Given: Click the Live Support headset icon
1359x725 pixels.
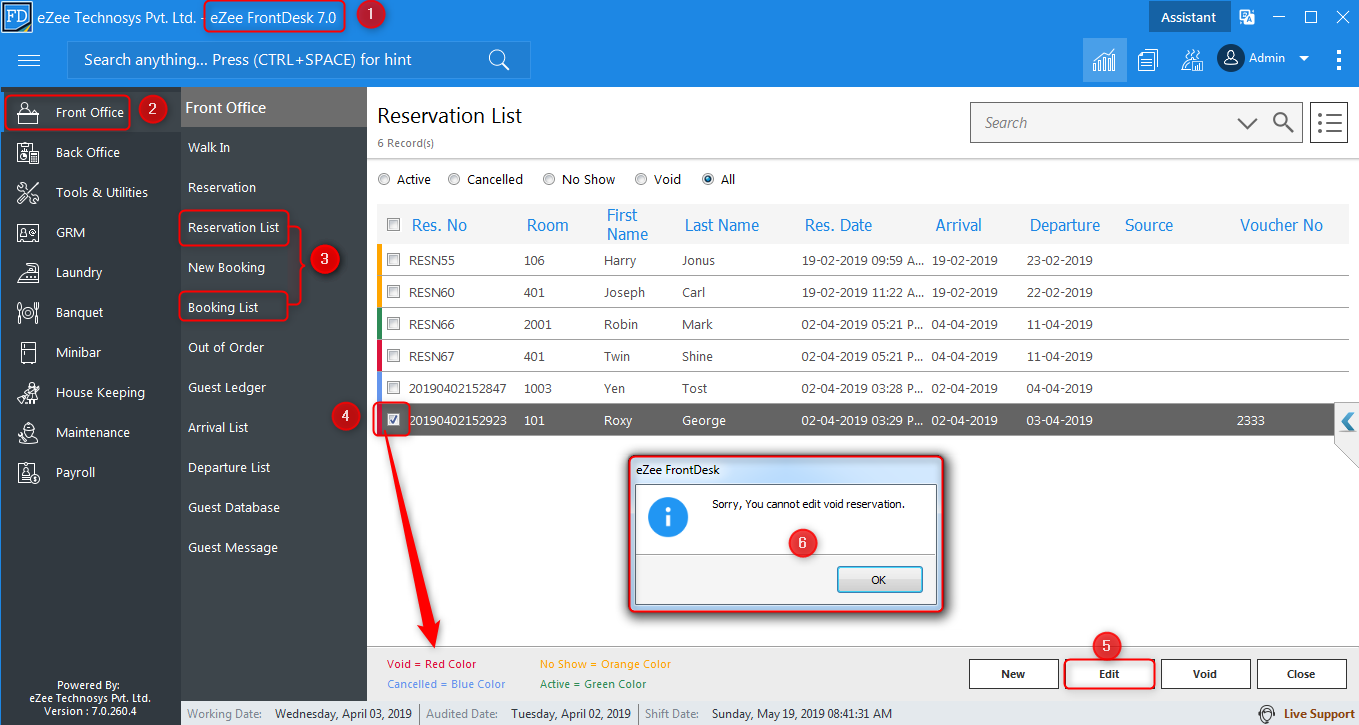Looking at the screenshot, I should coord(1267,714).
